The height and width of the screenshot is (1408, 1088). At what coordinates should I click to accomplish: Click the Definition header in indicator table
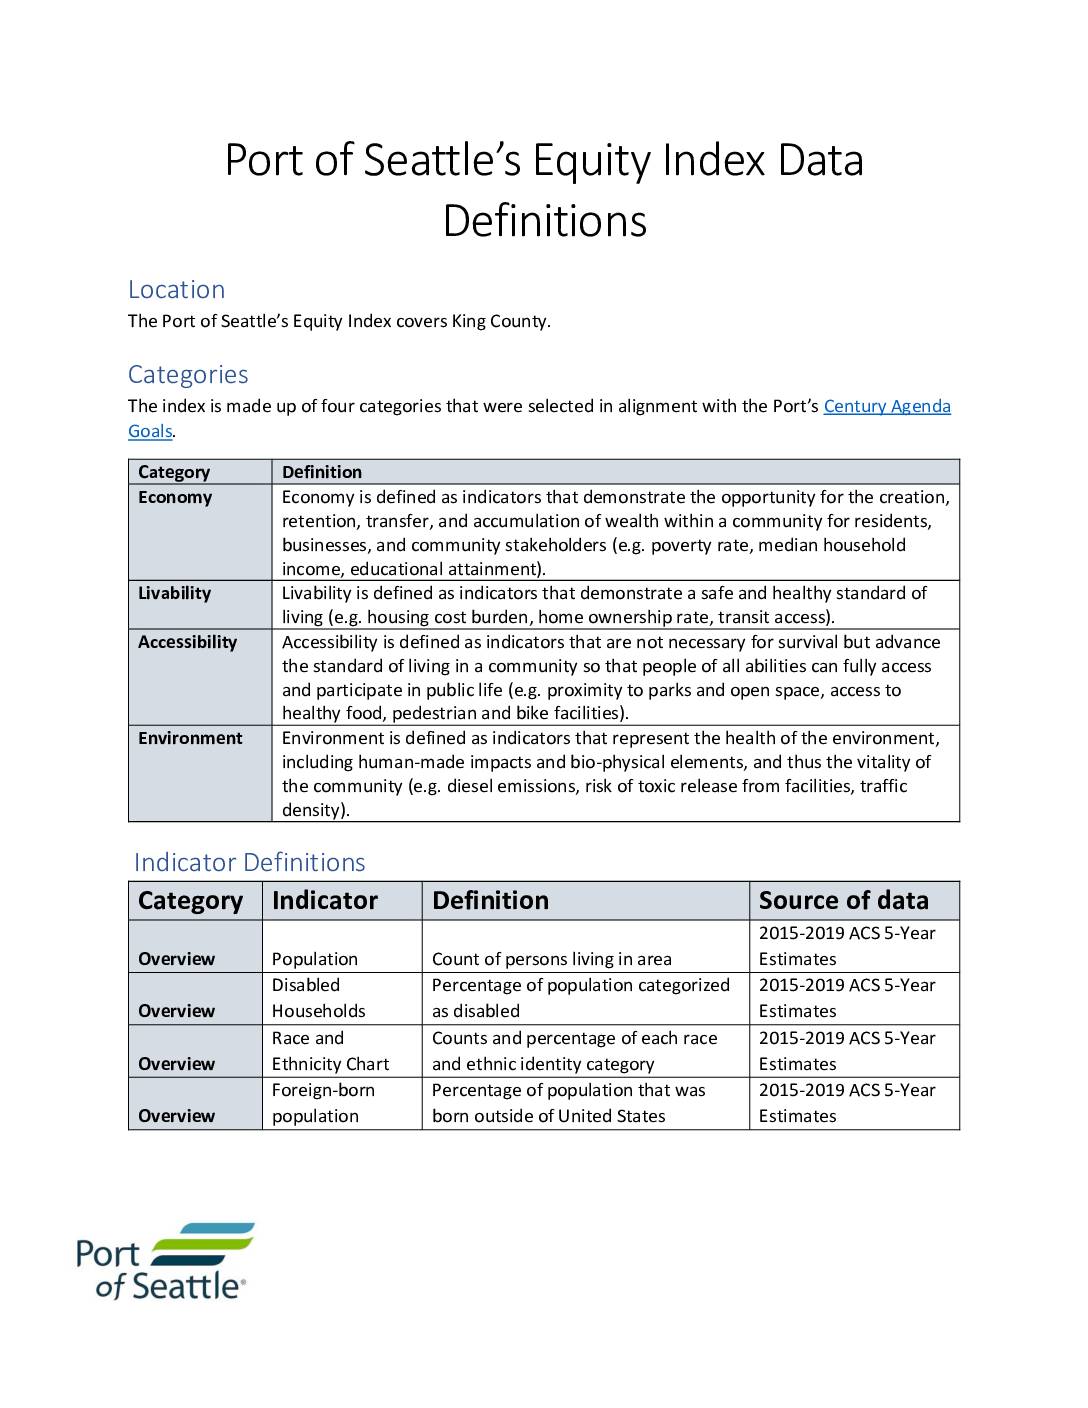pos(585,900)
